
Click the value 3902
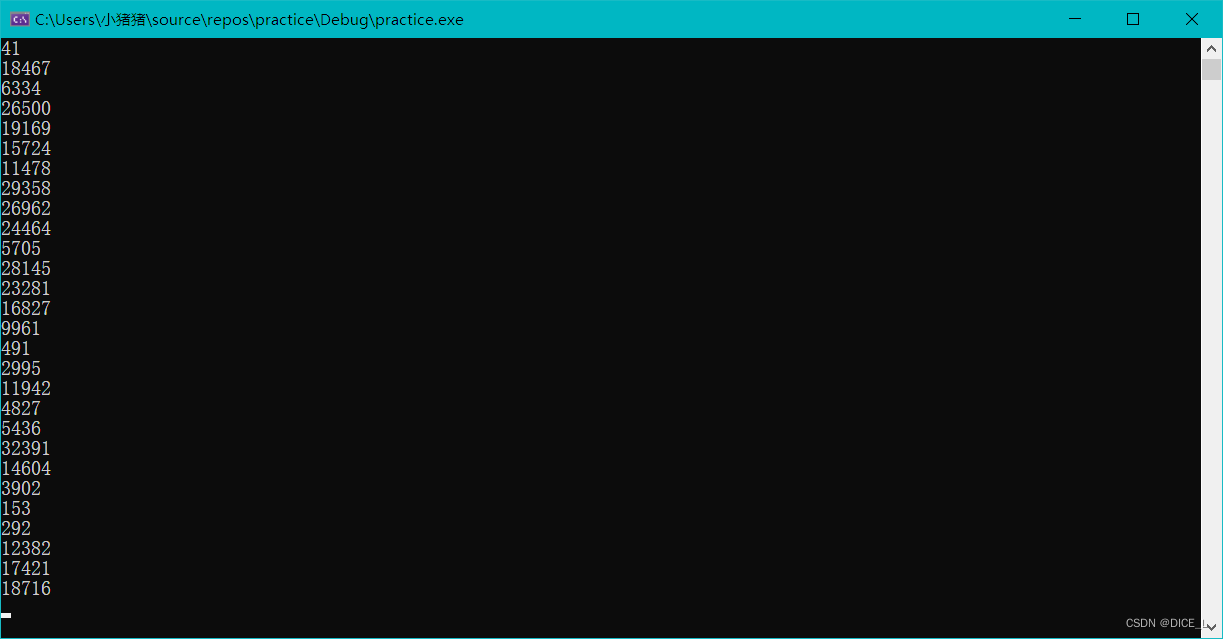(21, 489)
